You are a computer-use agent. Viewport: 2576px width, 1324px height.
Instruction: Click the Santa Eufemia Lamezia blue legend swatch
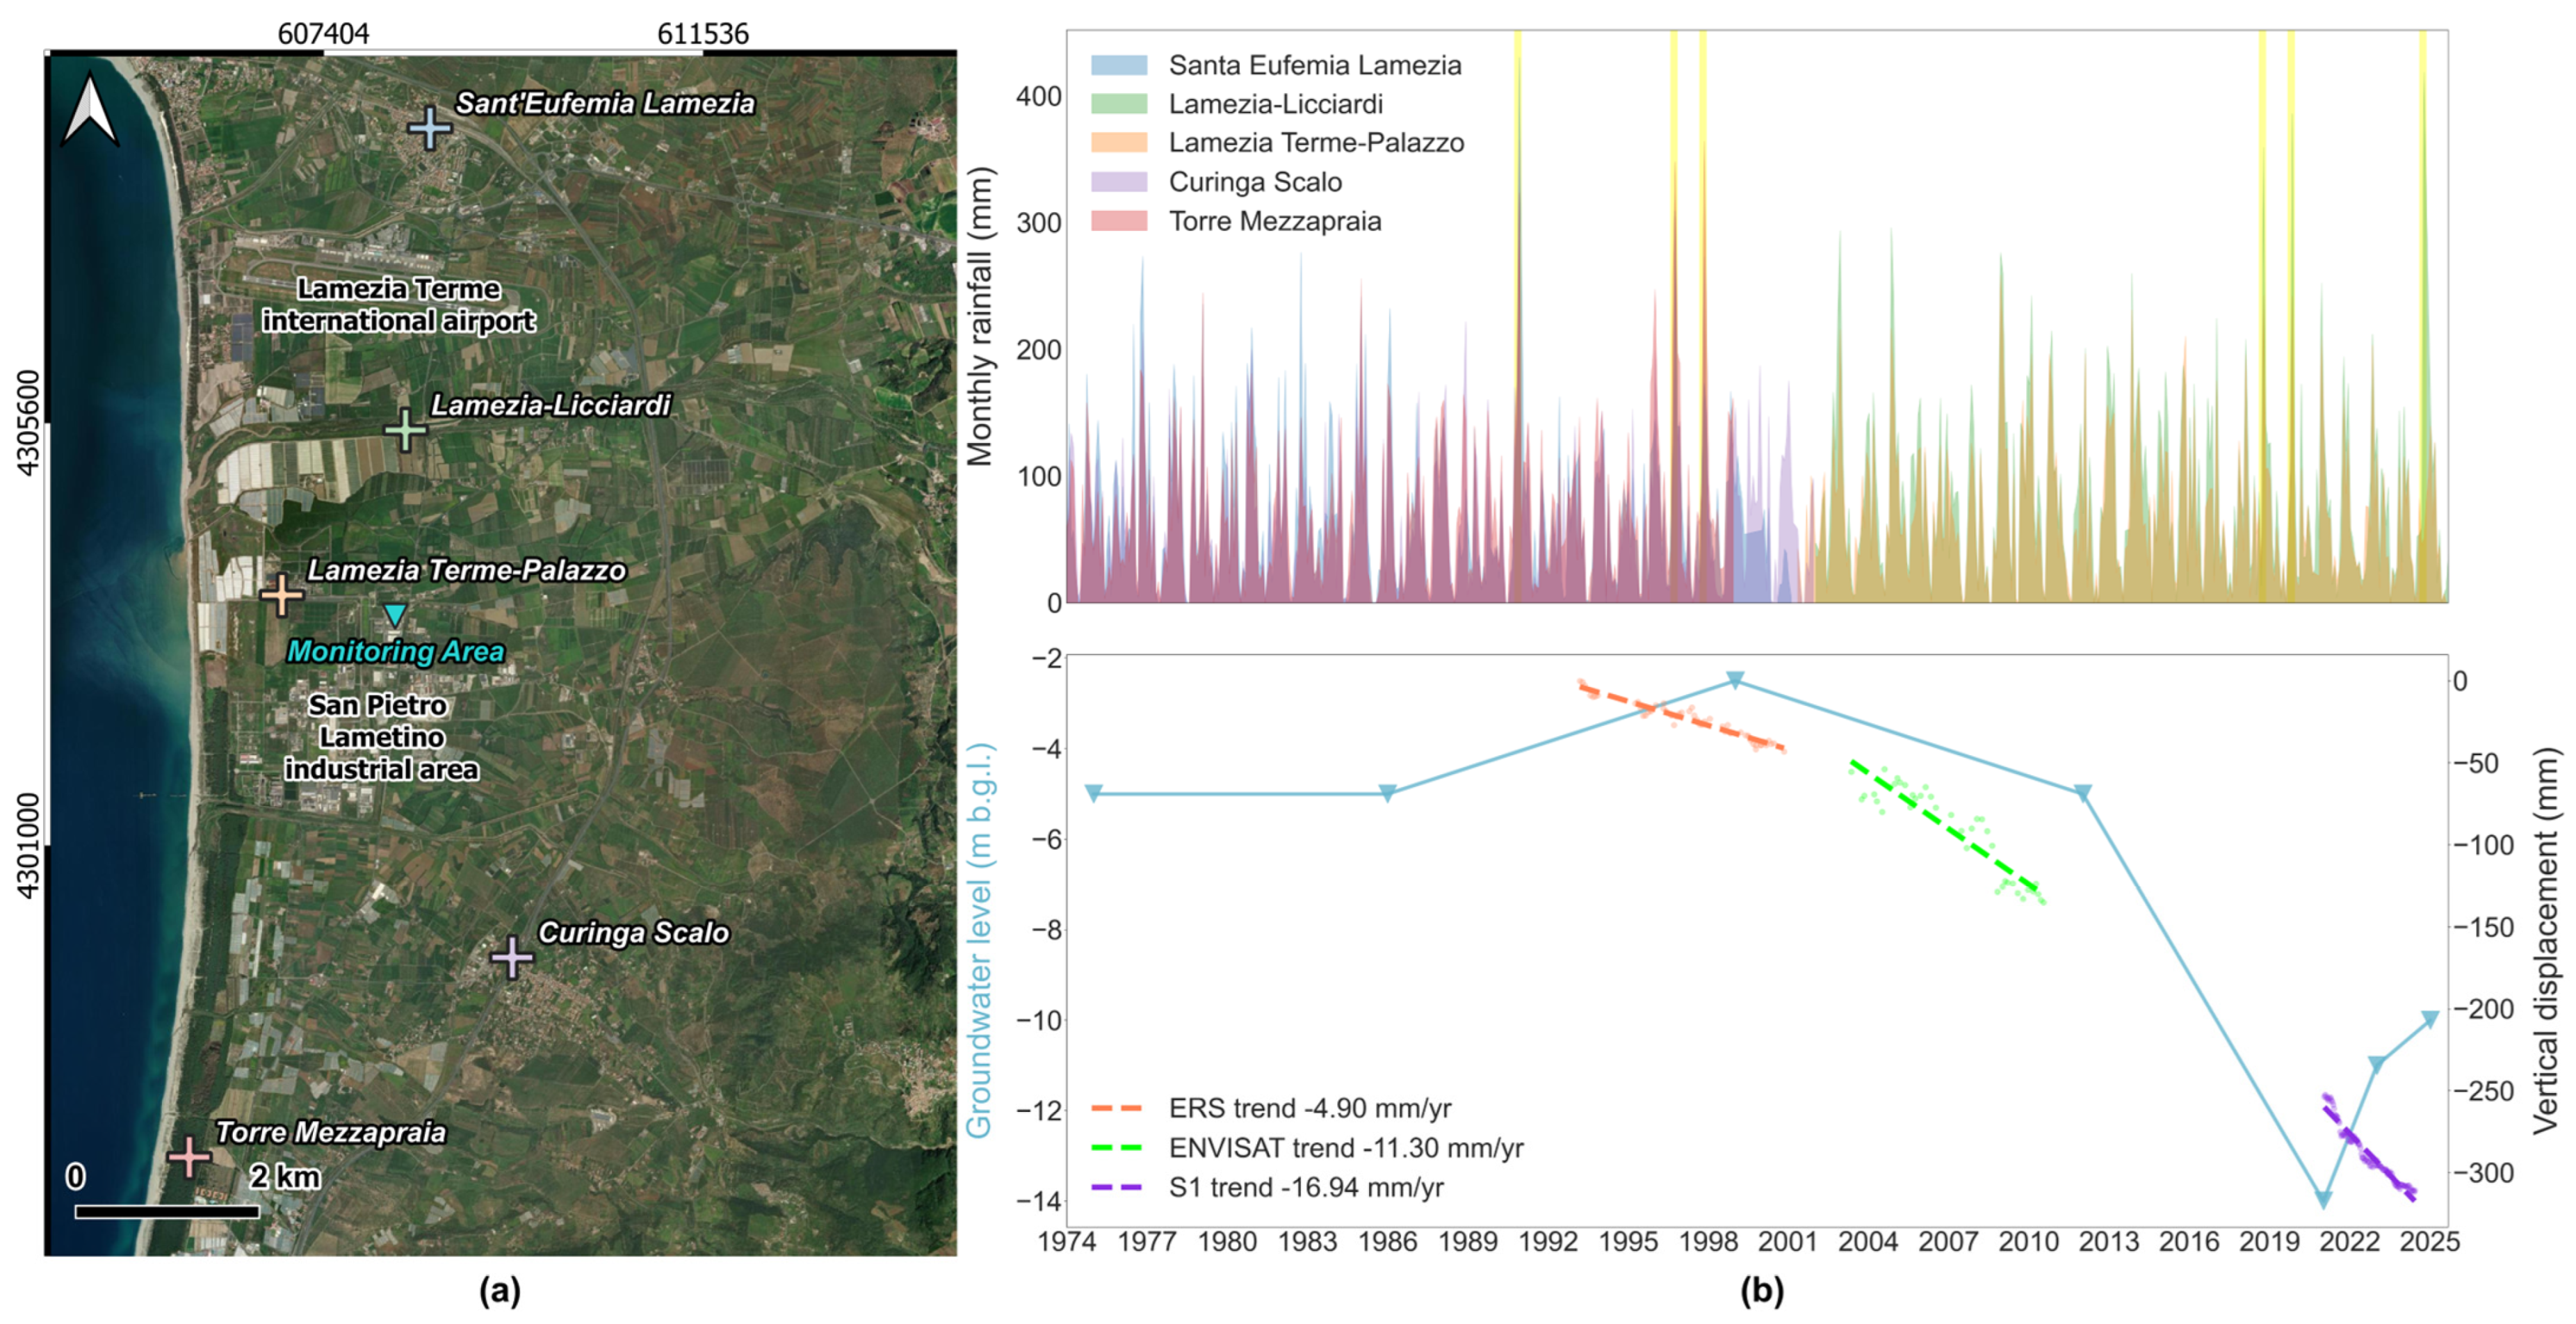1119,66
